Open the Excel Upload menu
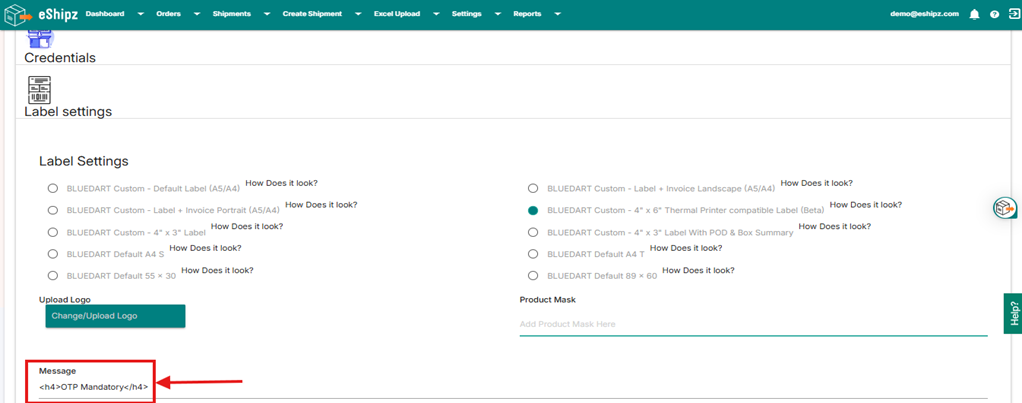 pos(397,14)
